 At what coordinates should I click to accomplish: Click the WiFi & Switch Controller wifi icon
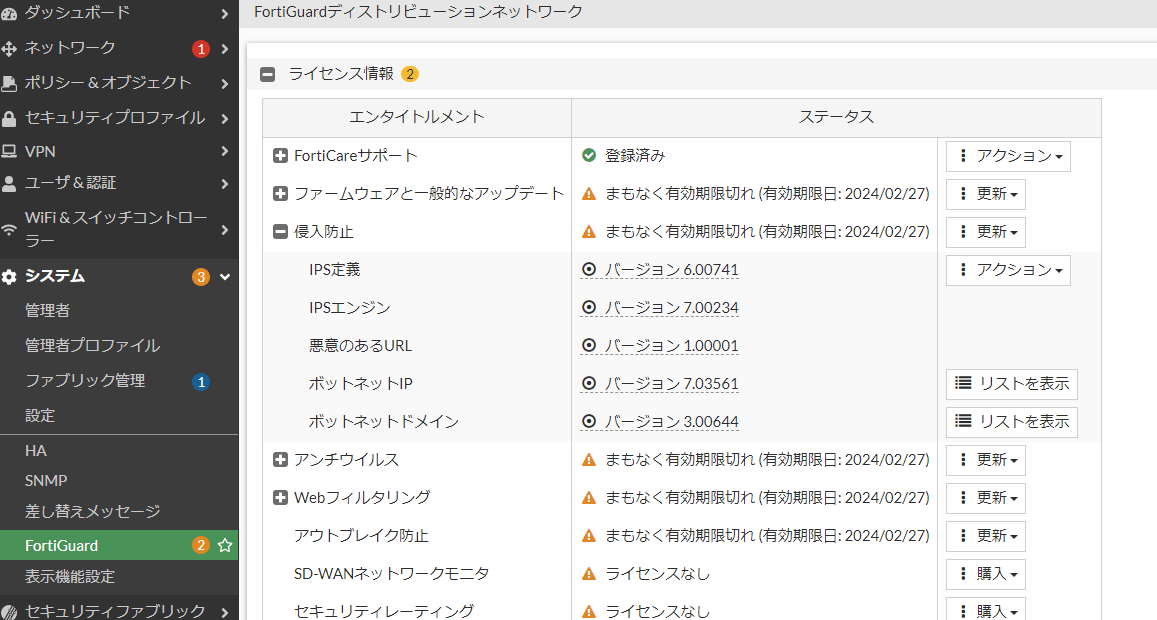pyautogui.click(x=9, y=230)
